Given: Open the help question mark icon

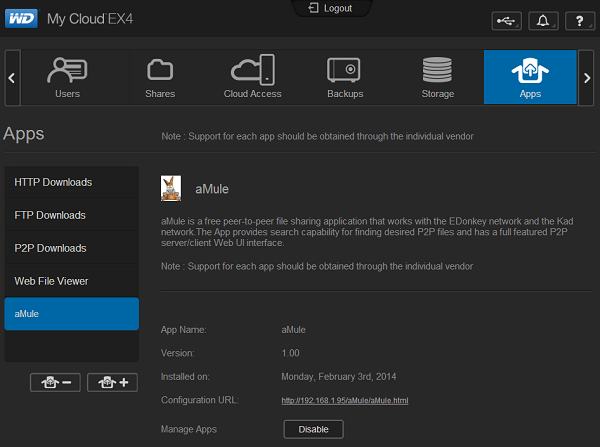Looking at the screenshot, I should (580, 21).
